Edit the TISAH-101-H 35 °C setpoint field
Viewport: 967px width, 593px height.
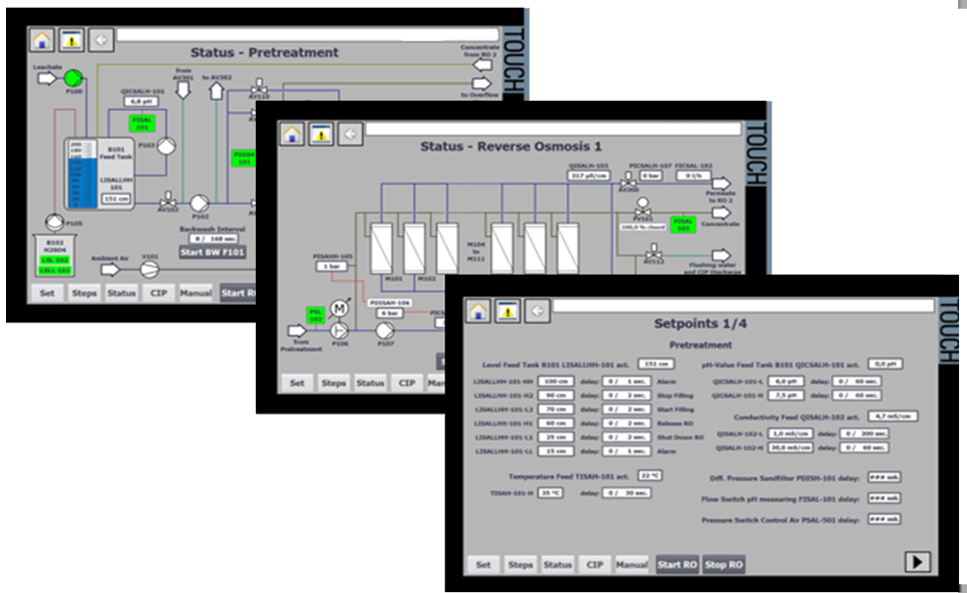(x=552, y=493)
